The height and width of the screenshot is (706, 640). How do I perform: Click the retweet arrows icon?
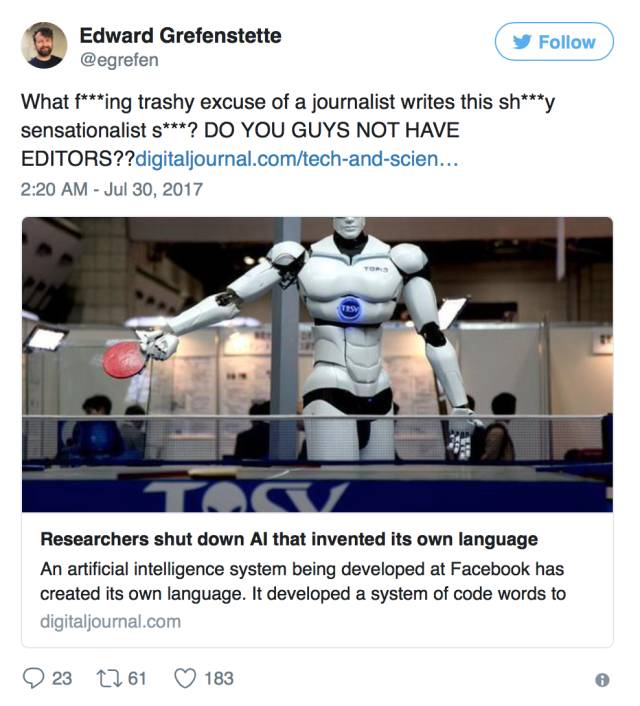[x=109, y=679]
